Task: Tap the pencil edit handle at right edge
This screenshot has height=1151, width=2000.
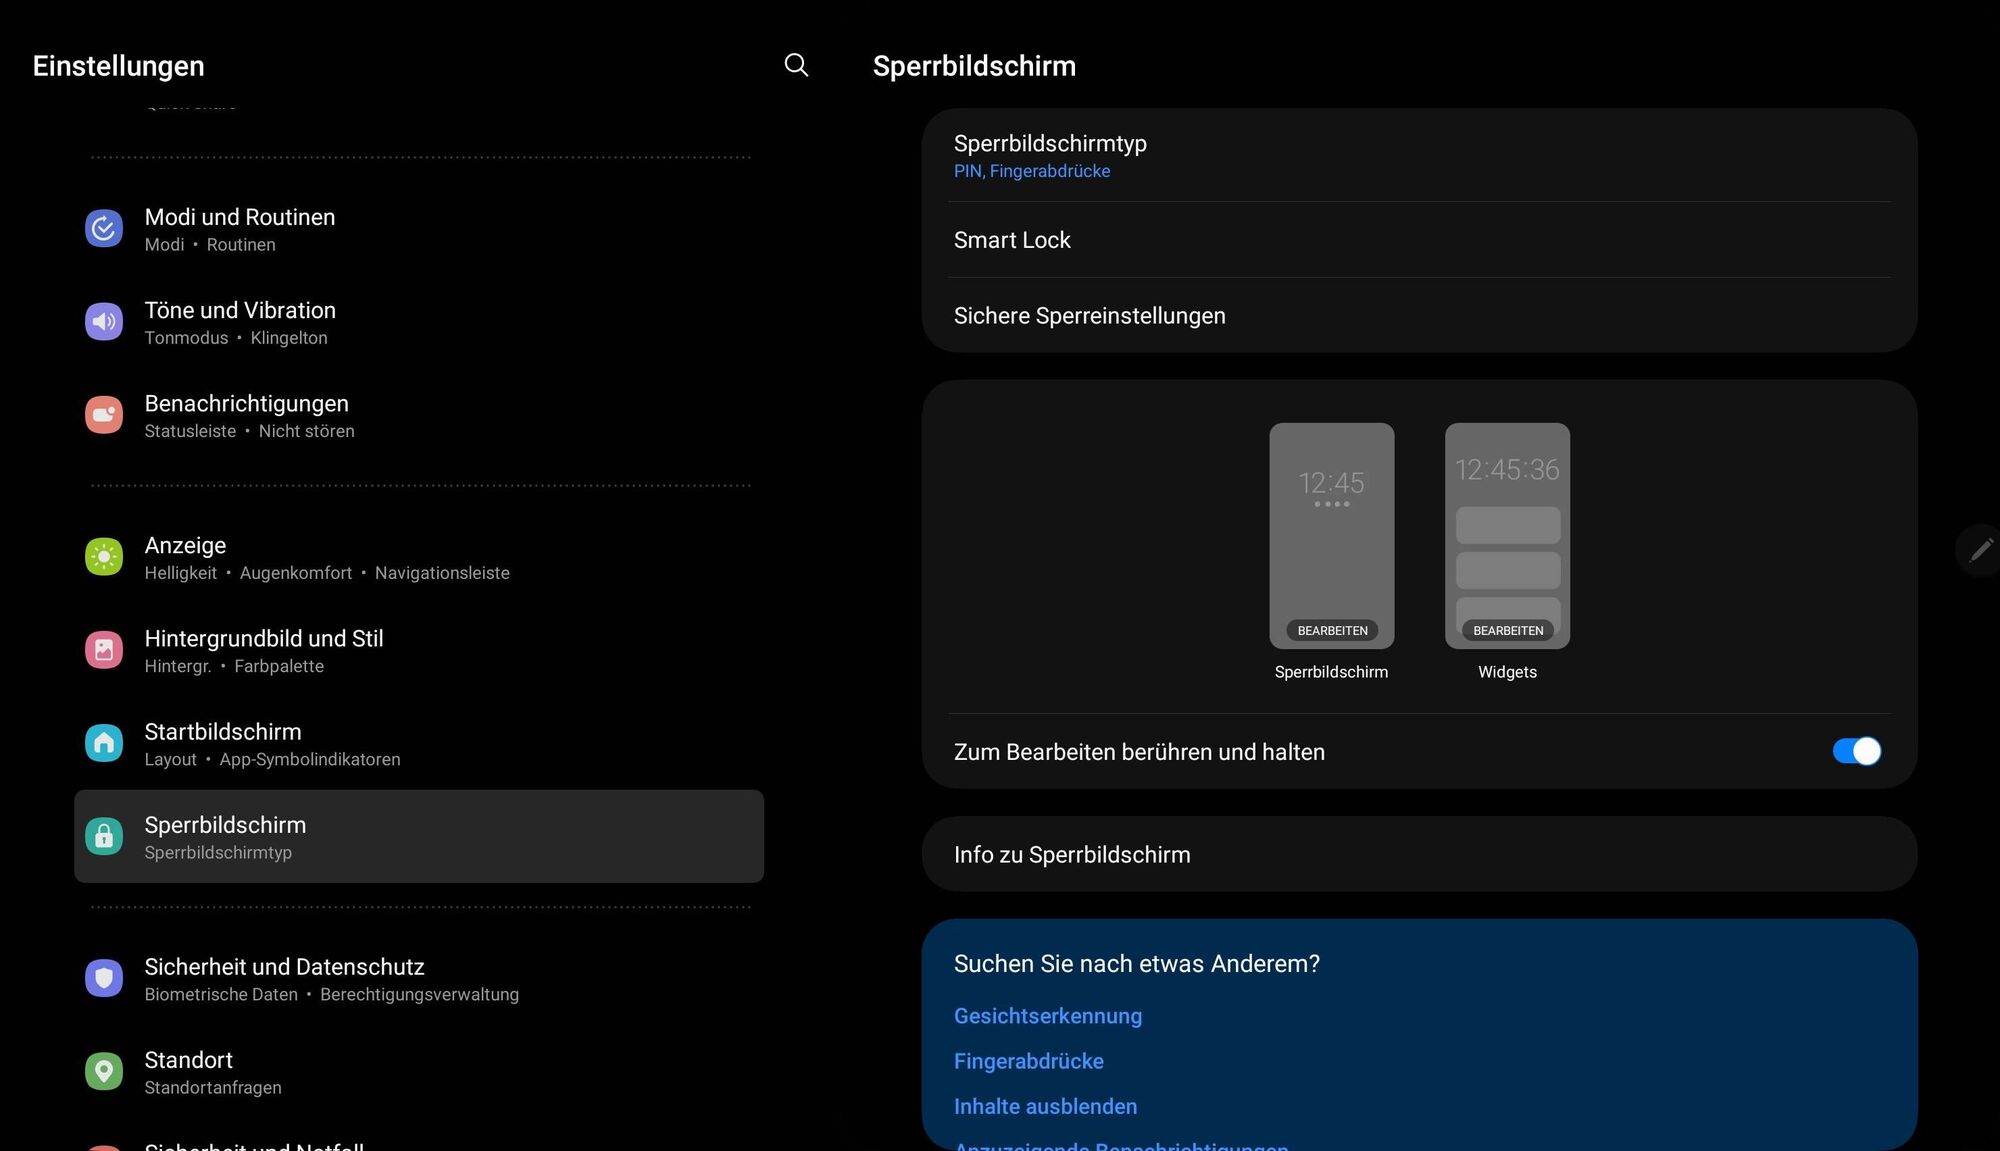Action: coord(1980,550)
